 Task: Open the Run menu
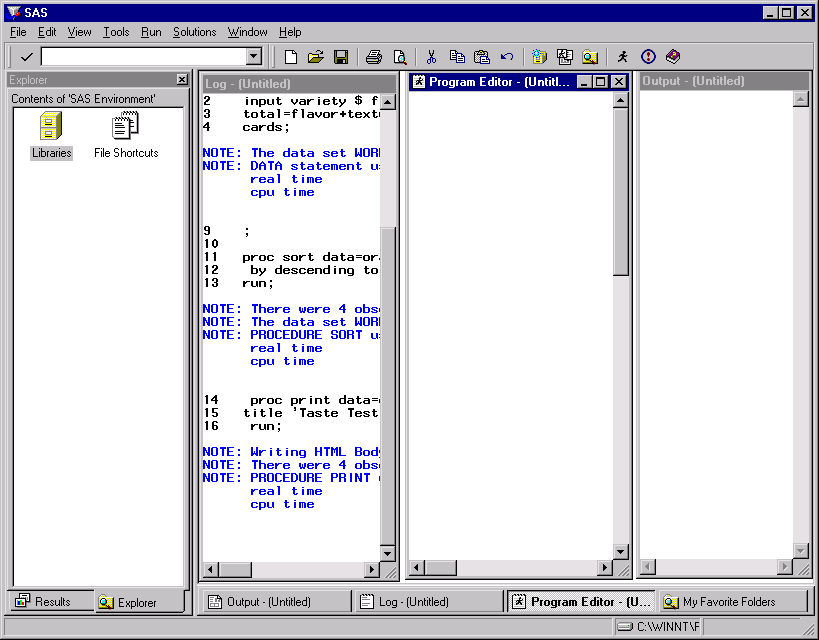[x=151, y=32]
